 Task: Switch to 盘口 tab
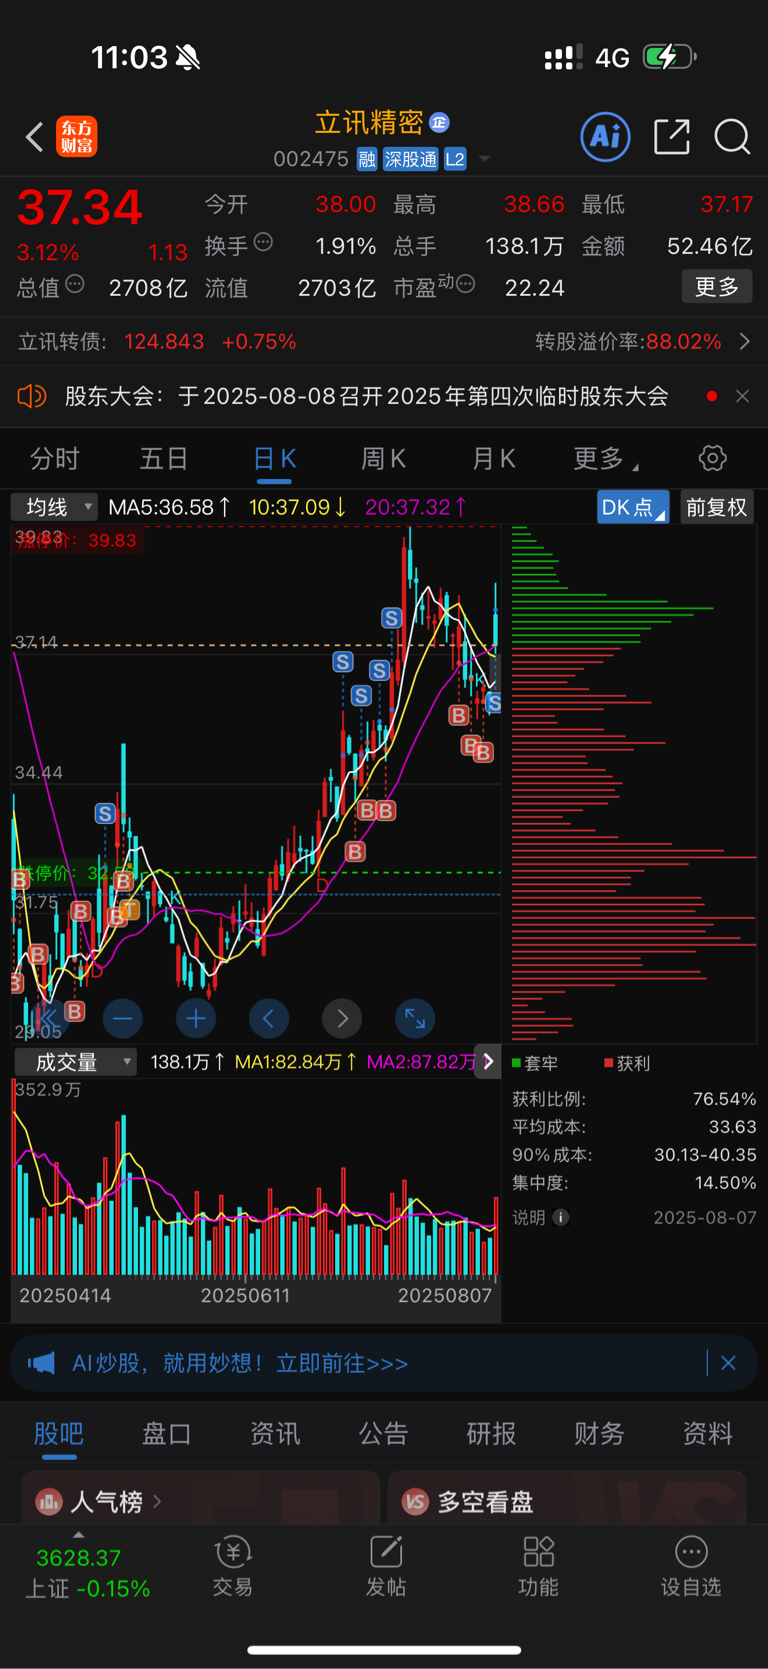click(167, 1434)
